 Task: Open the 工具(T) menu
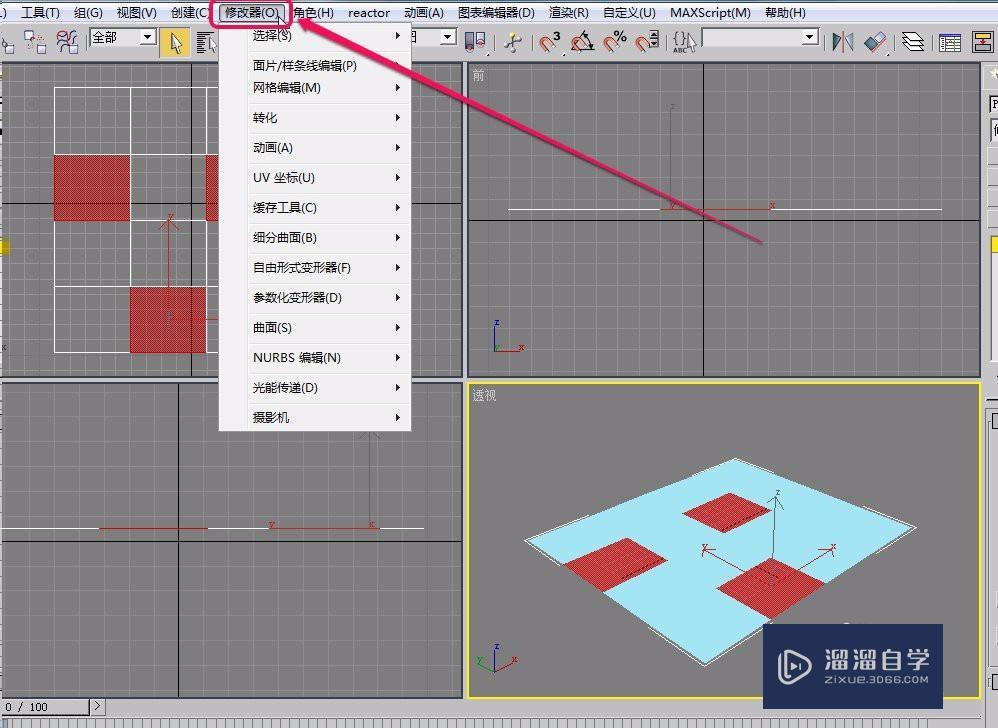(40, 13)
